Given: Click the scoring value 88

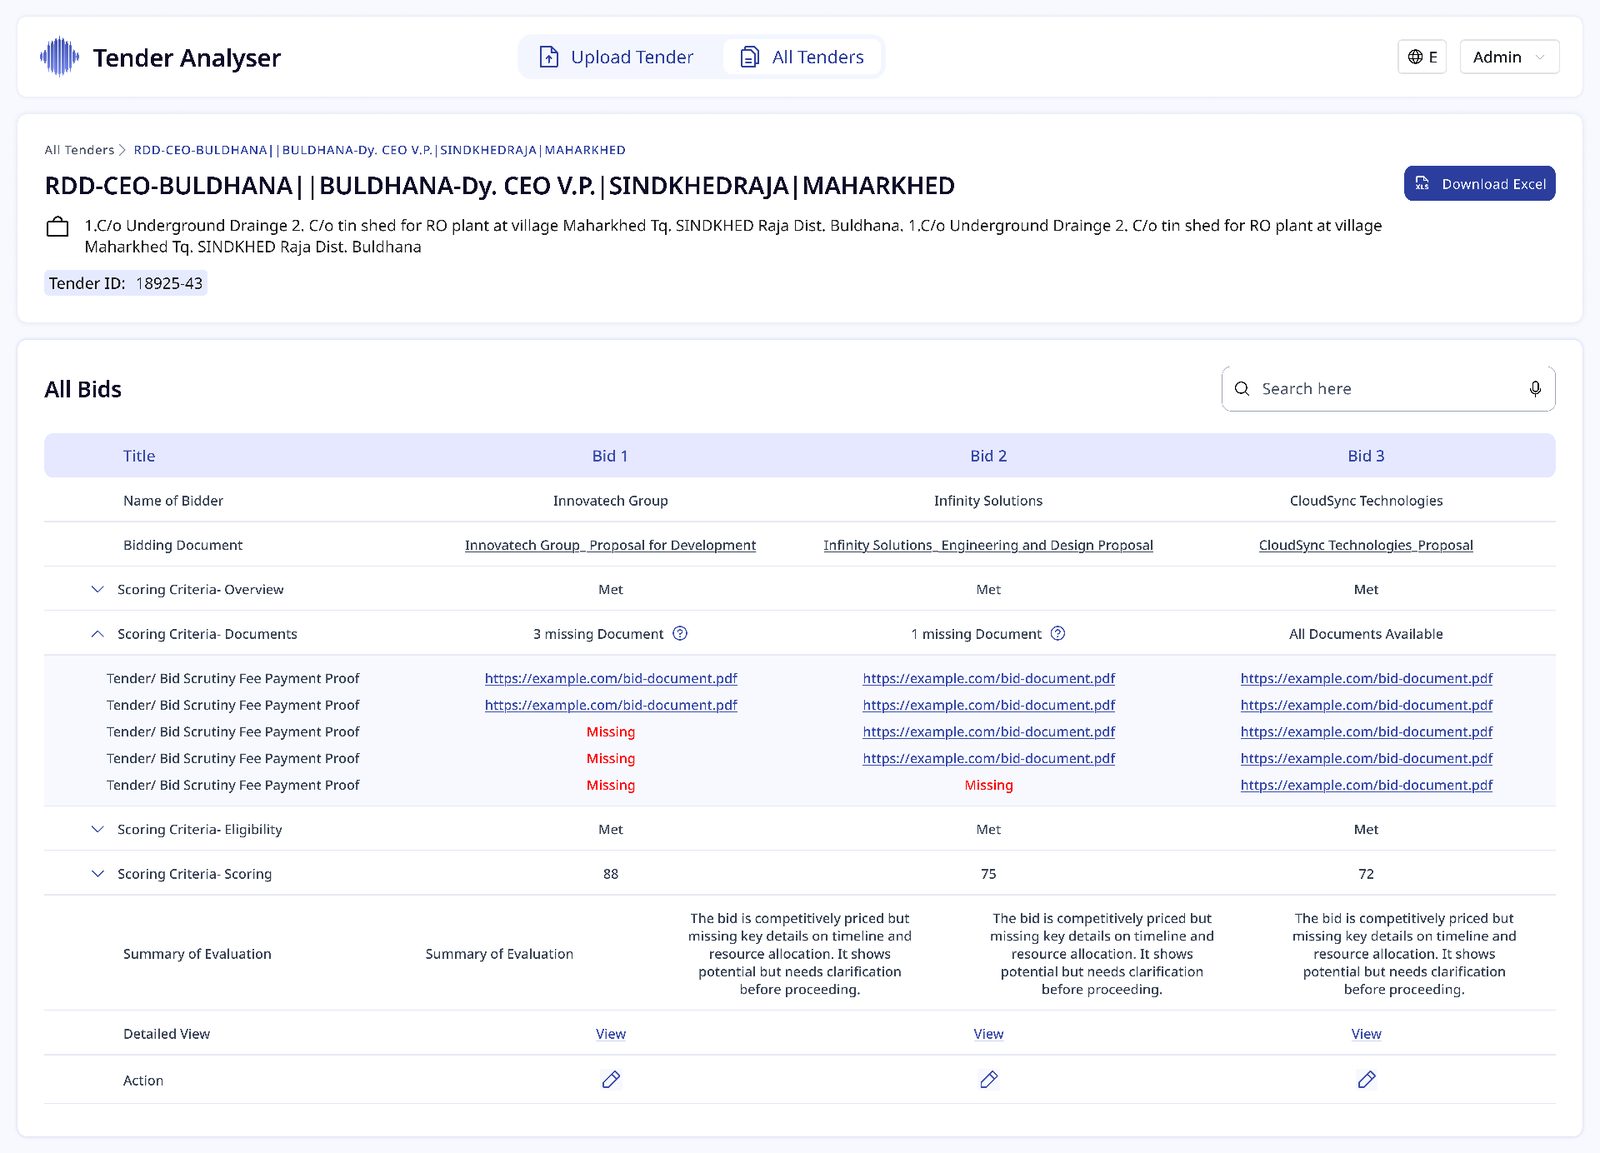Looking at the screenshot, I should (x=610, y=873).
